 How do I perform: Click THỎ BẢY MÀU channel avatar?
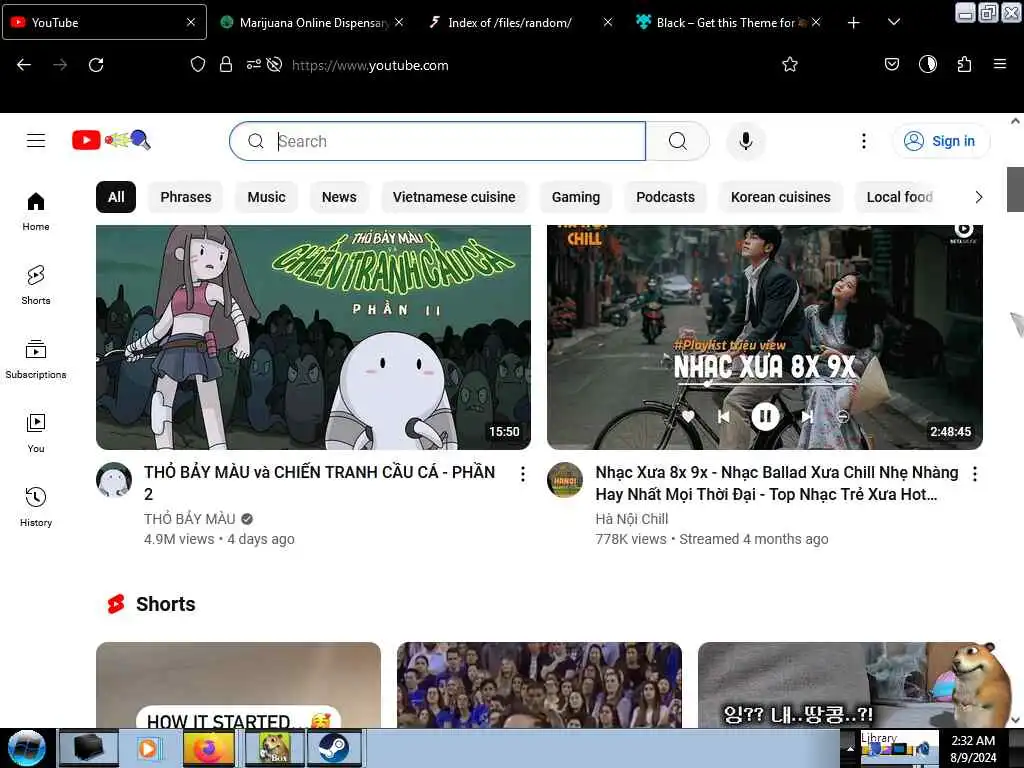pyautogui.click(x=114, y=480)
